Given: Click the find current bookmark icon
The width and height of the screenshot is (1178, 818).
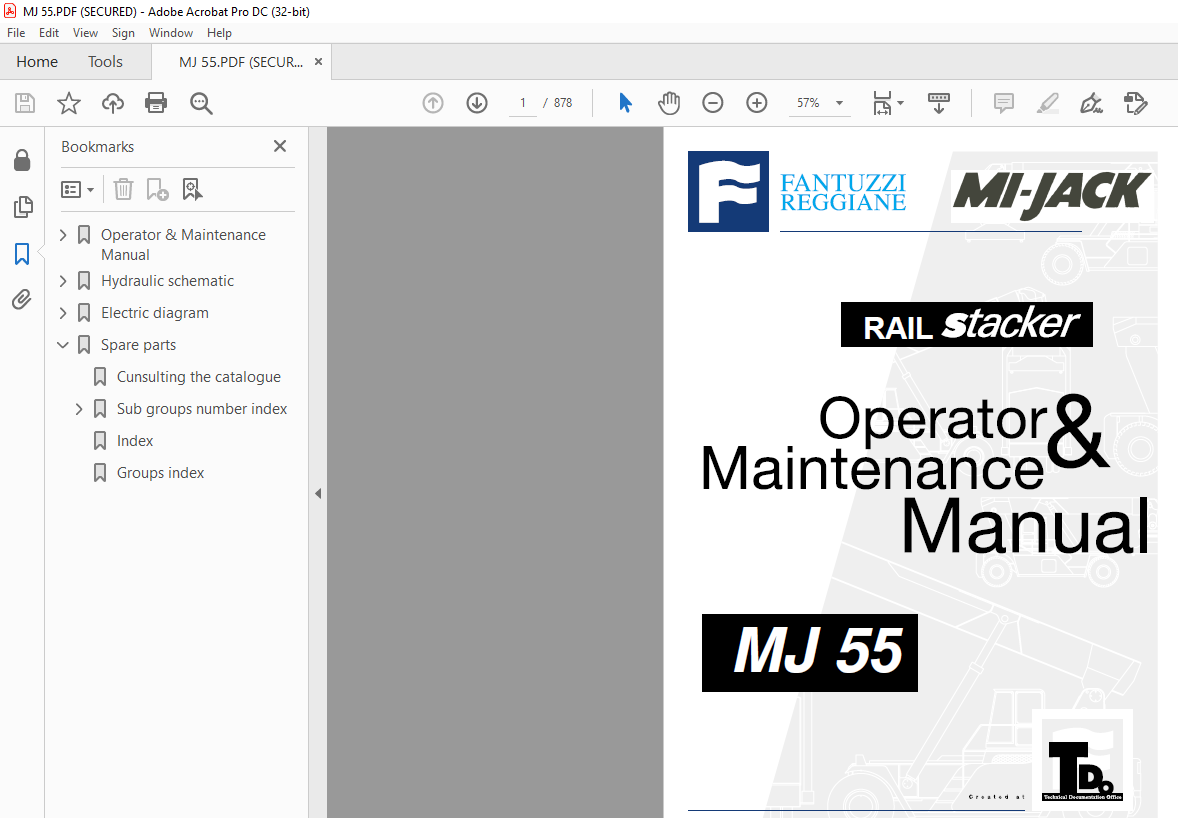Looking at the screenshot, I should [192, 189].
